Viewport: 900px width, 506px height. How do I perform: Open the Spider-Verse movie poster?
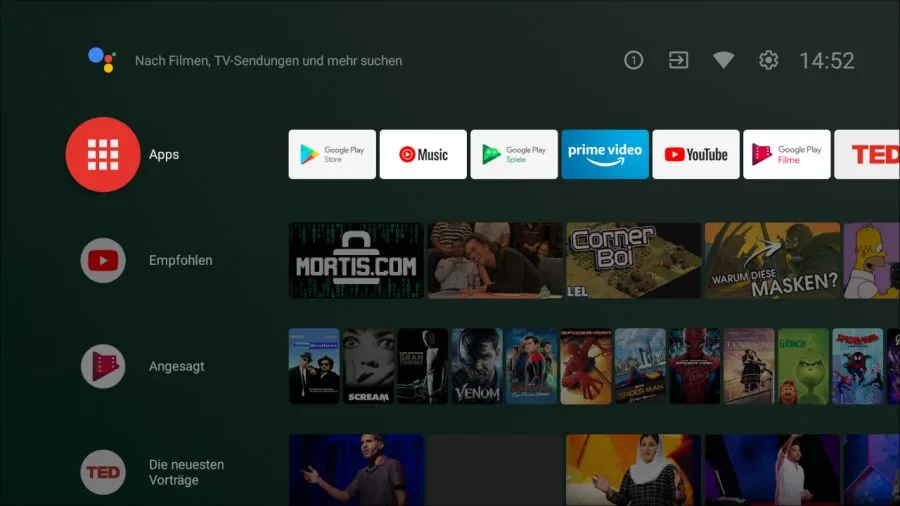tap(858, 366)
